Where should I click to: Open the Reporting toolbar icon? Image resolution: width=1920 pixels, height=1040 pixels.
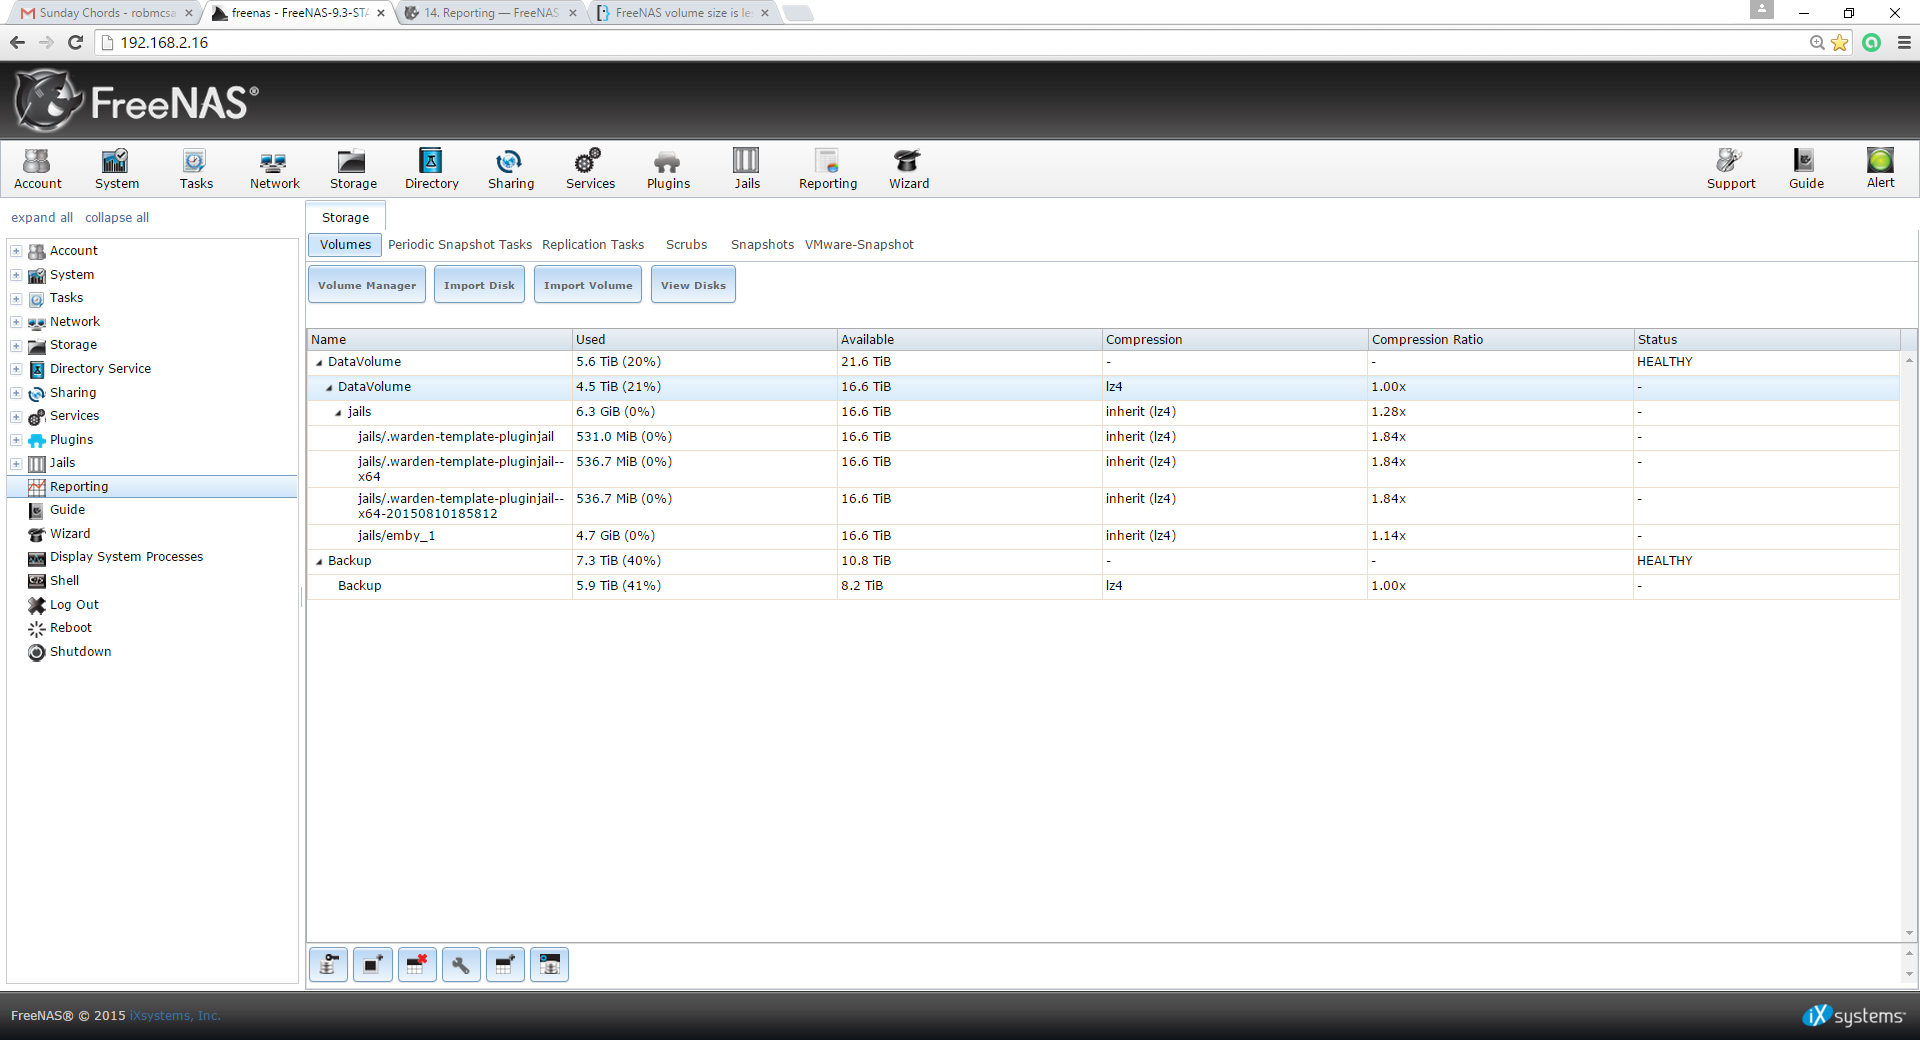pyautogui.click(x=828, y=169)
